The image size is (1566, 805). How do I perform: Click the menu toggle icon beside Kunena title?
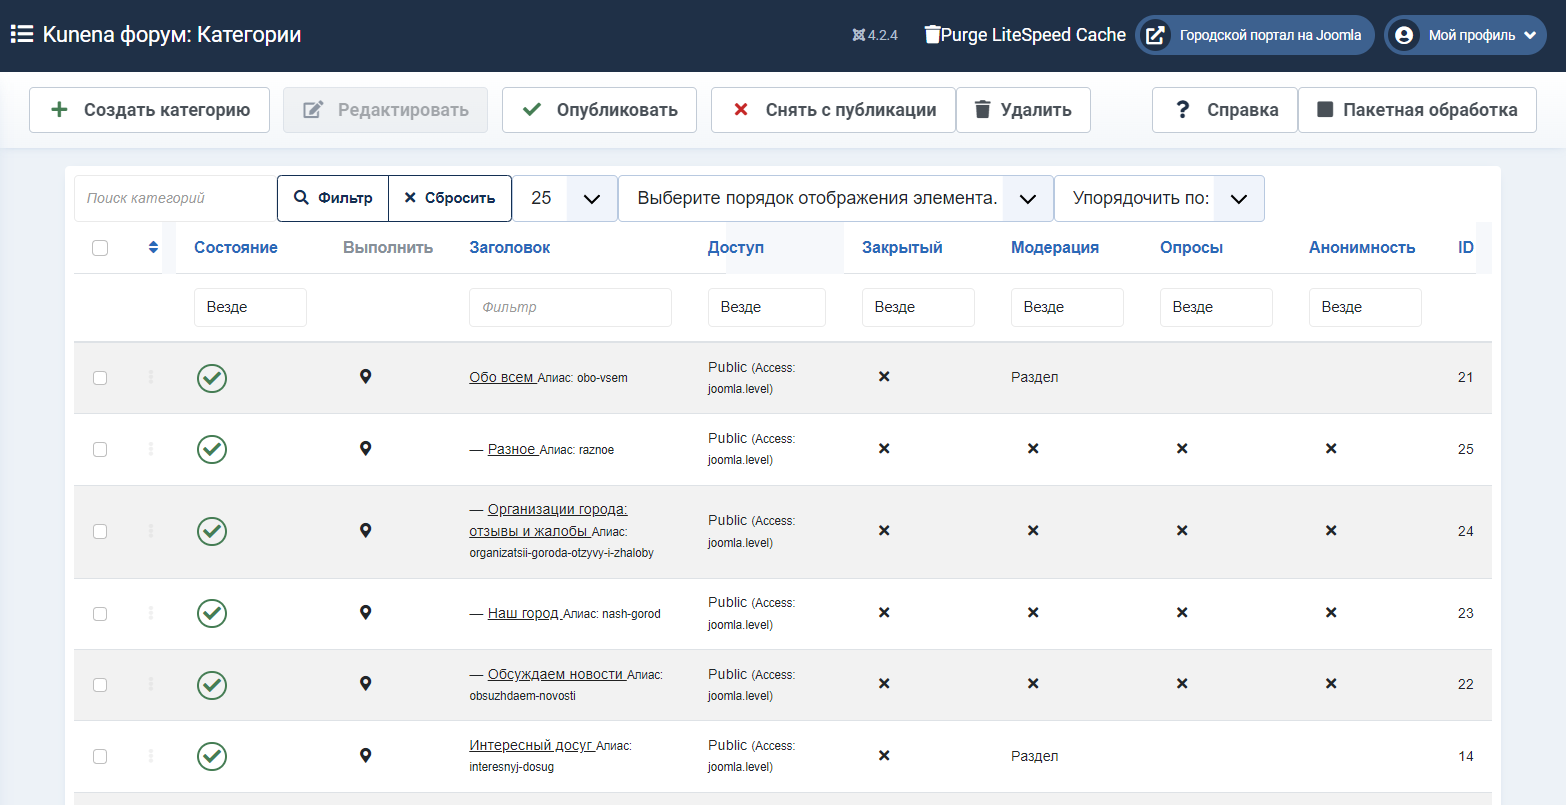tap(21, 35)
